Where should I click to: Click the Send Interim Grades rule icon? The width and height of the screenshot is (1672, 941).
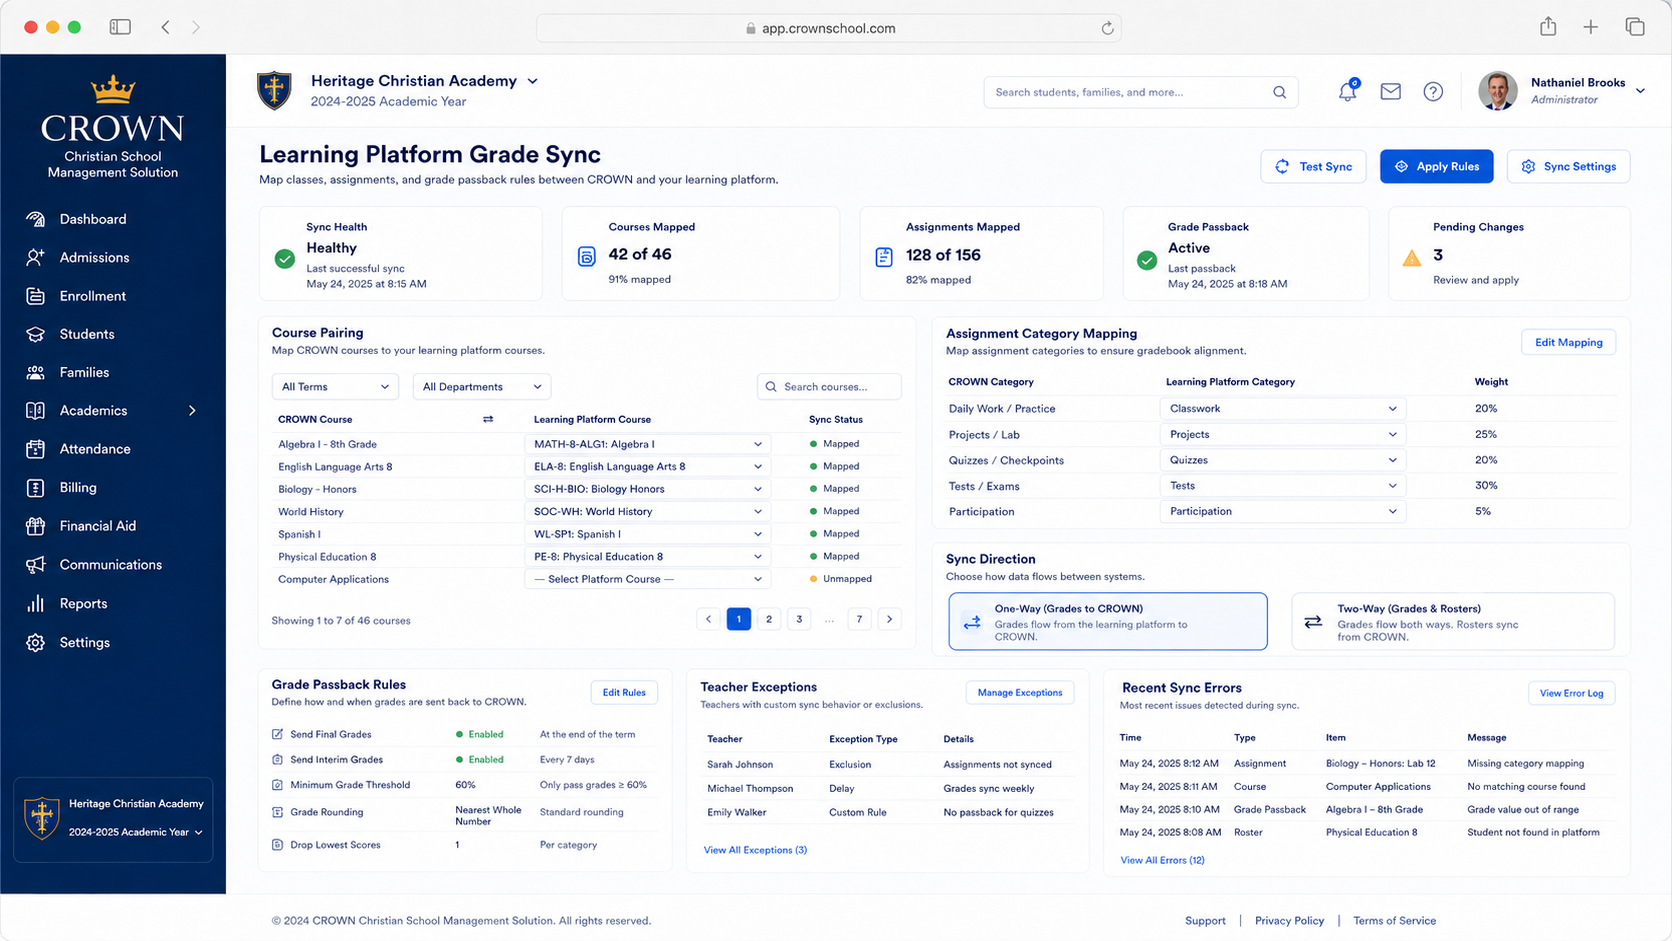(x=278, y=759)
